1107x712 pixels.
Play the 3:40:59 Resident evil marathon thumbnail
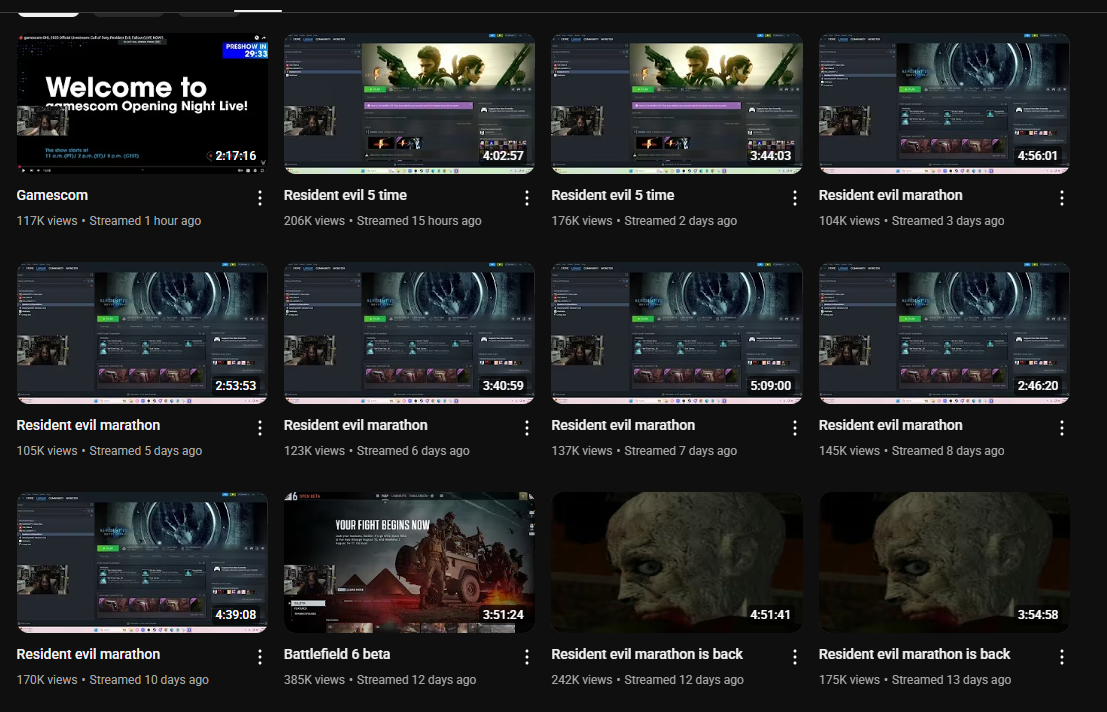pyautogui.click(x=409, y=333)
